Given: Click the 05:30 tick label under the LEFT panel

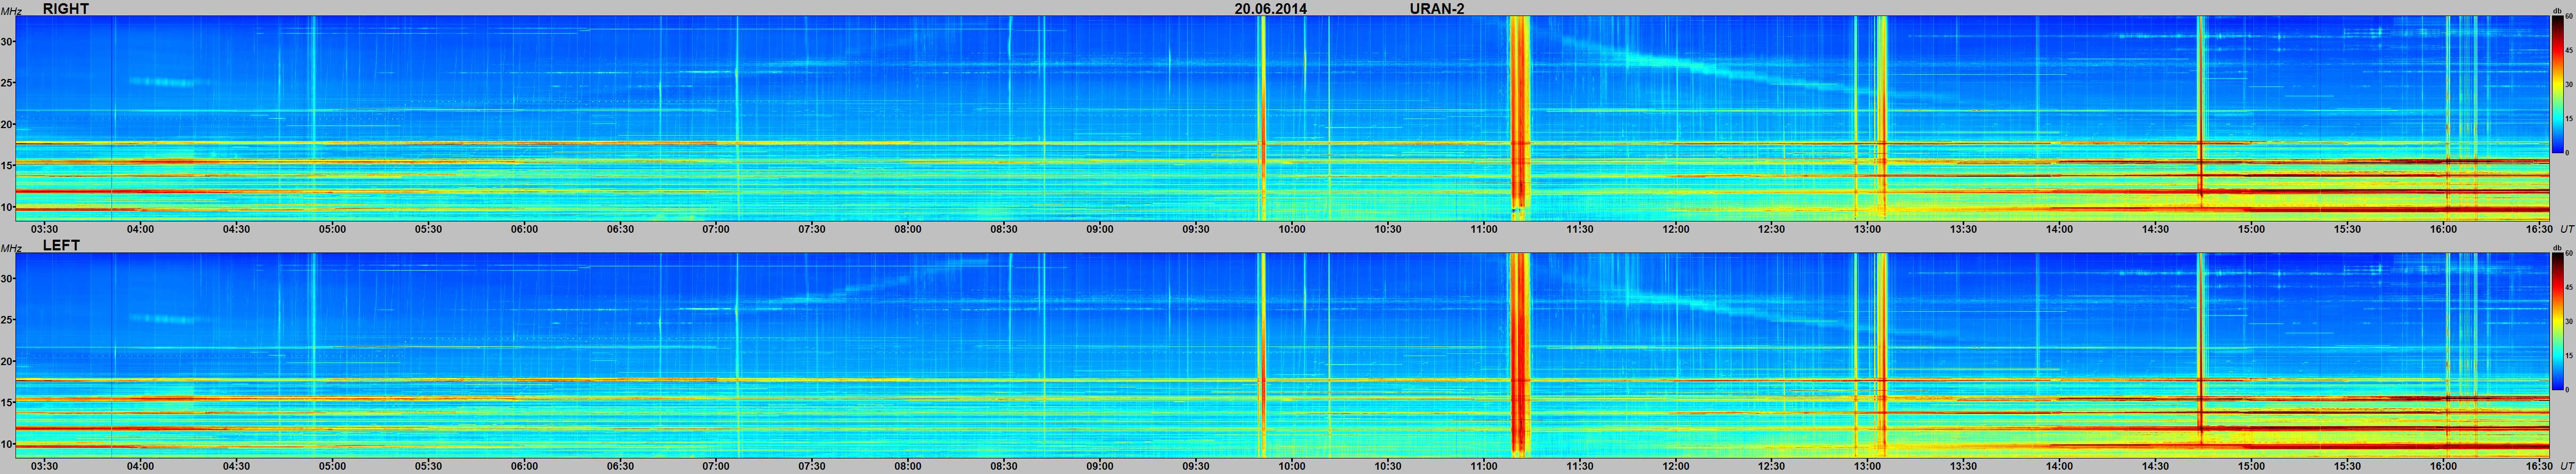Looking at the screenshot, I should (x=428, y=466).
